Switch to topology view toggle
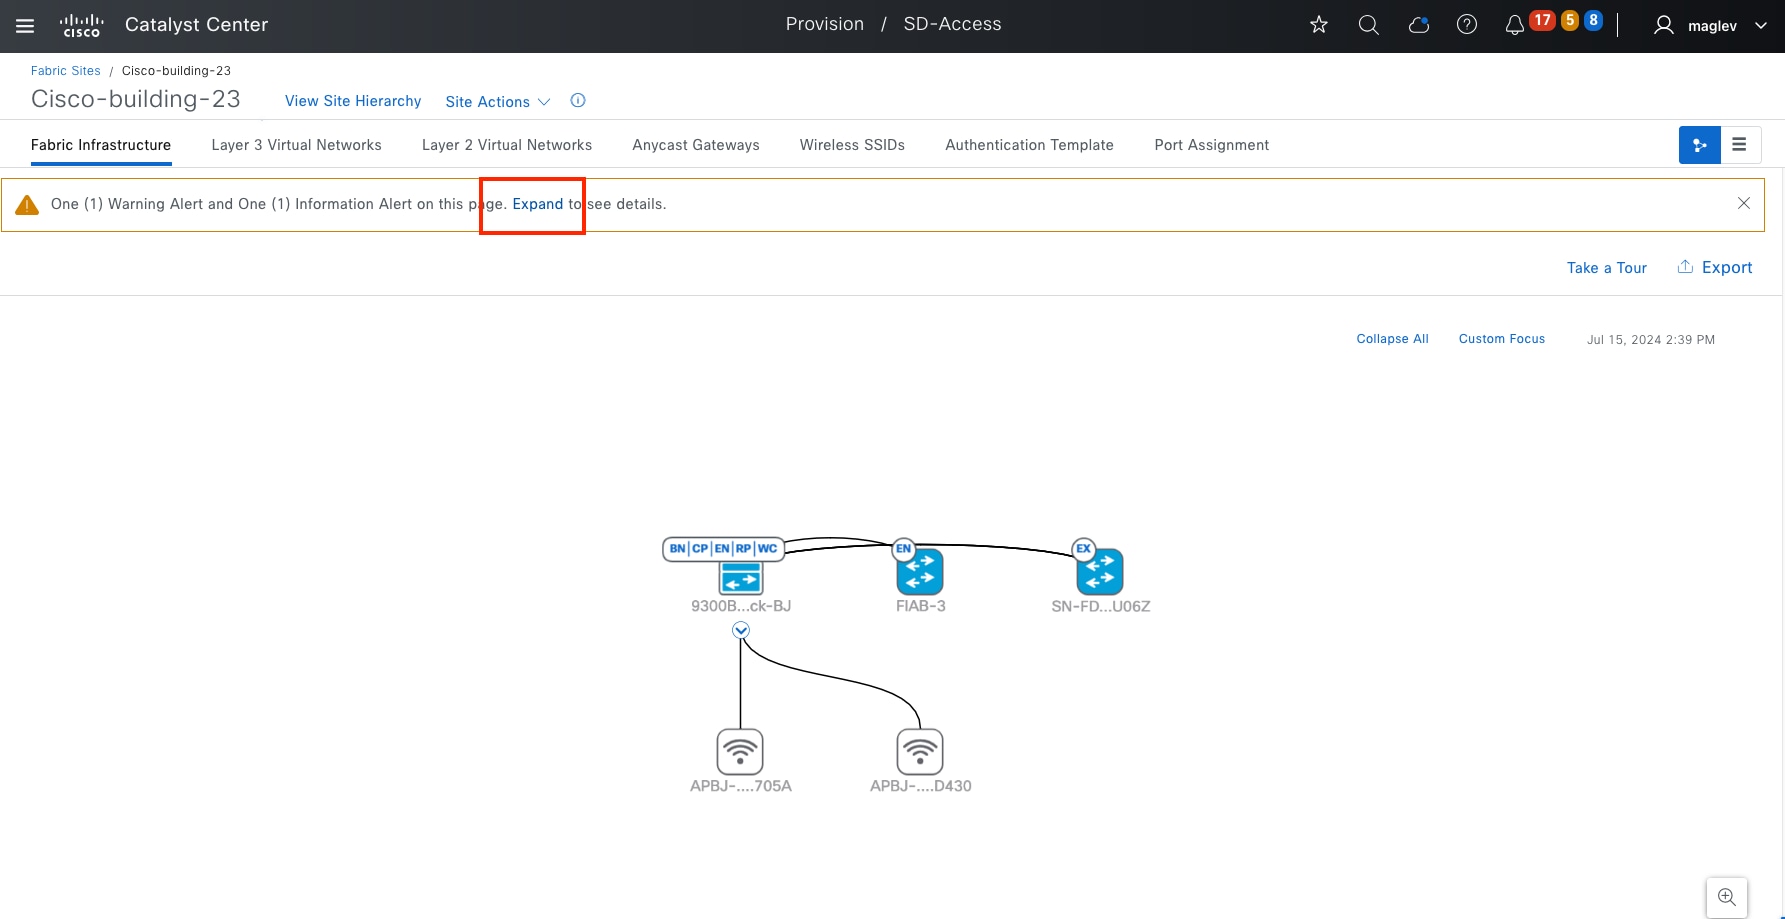 [1699, 145]
